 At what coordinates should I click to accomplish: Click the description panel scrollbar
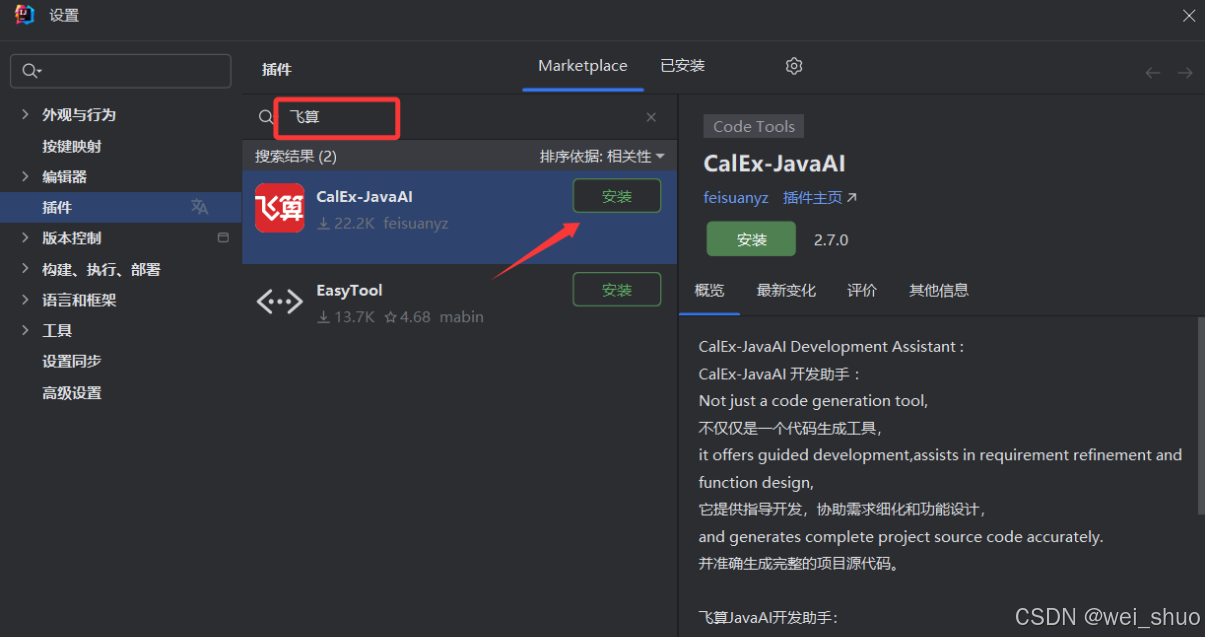pyautogui.click(x=1199, y=415)
